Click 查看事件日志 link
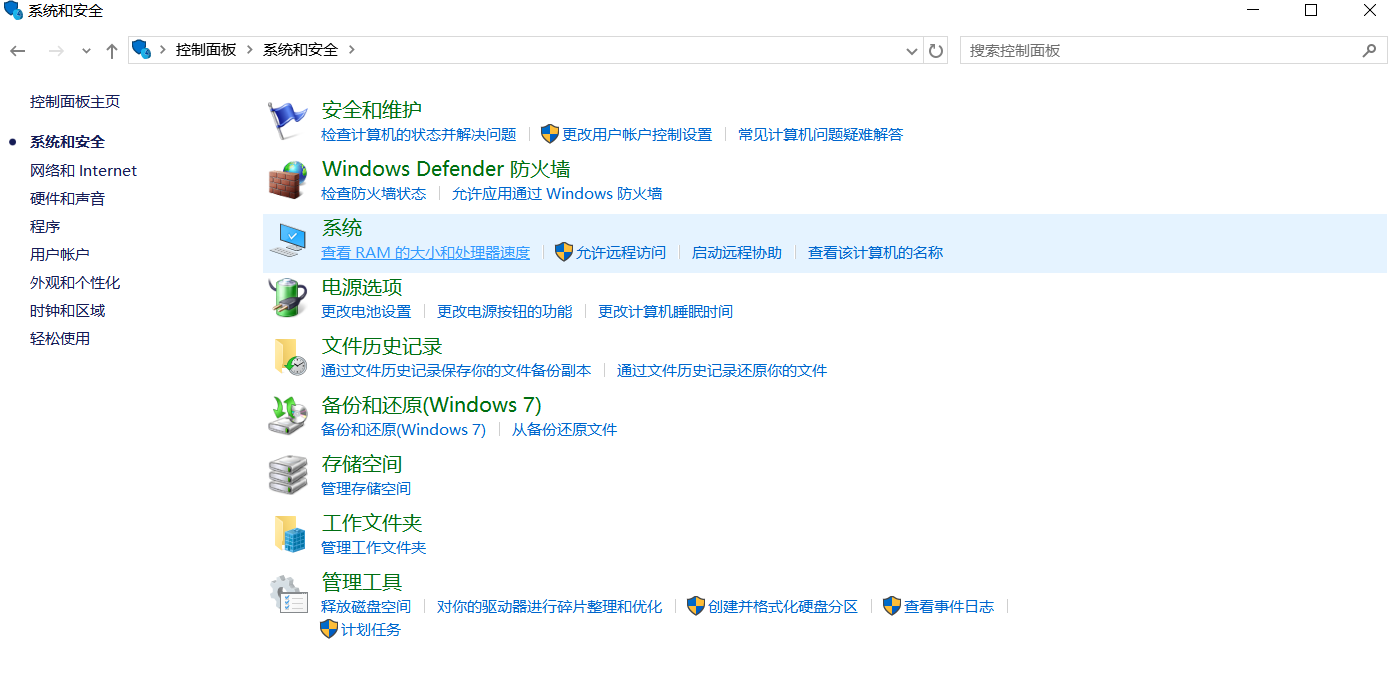Screen dimensions: 1397x682 pos(949,606)
